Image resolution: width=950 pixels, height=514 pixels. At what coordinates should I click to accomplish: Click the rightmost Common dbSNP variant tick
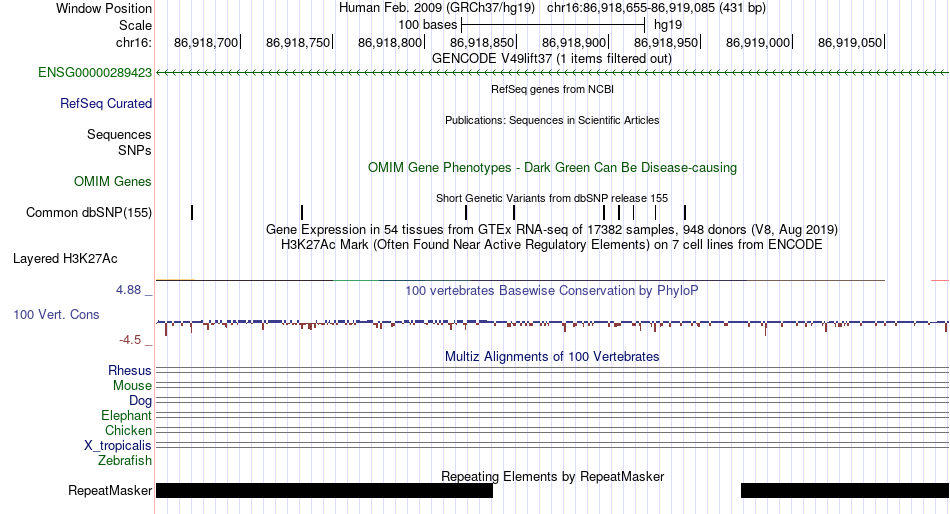click(x=685, y=212)
